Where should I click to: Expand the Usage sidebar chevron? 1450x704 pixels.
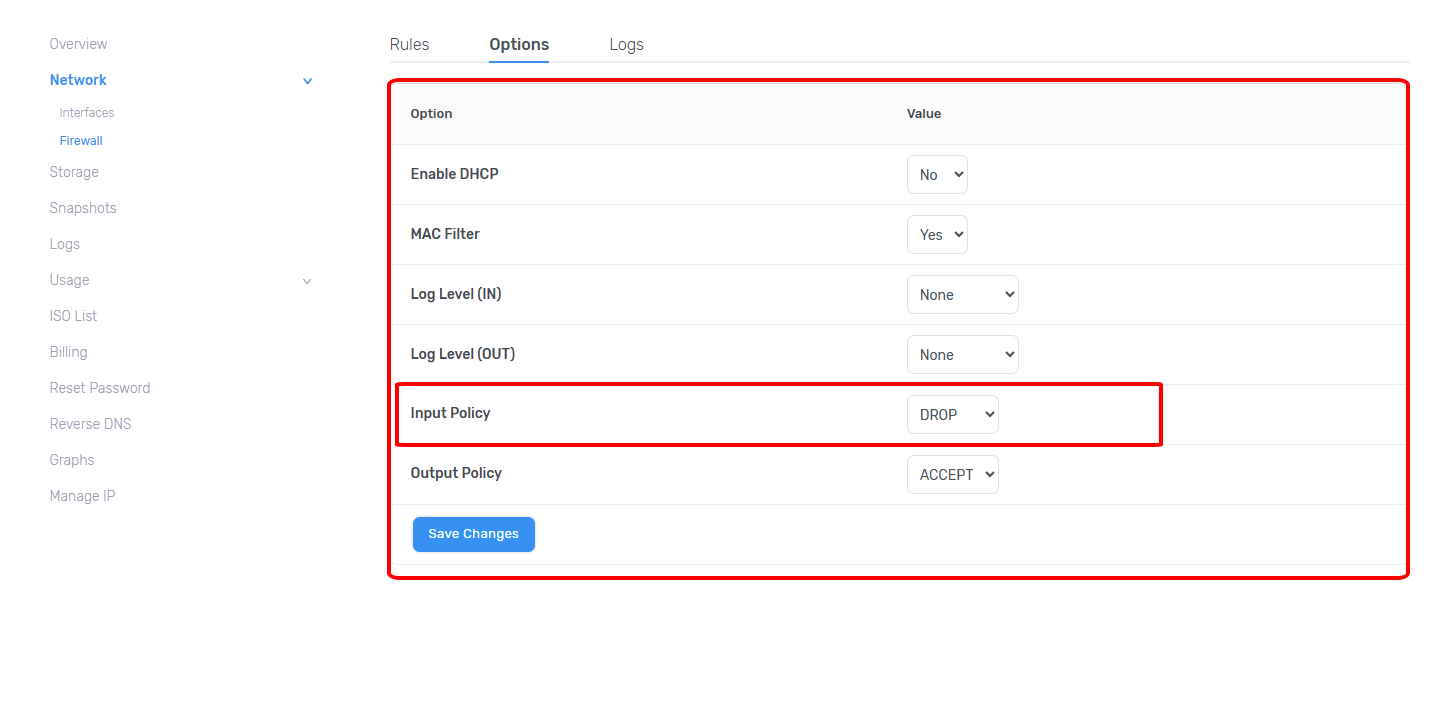[307, 281]
